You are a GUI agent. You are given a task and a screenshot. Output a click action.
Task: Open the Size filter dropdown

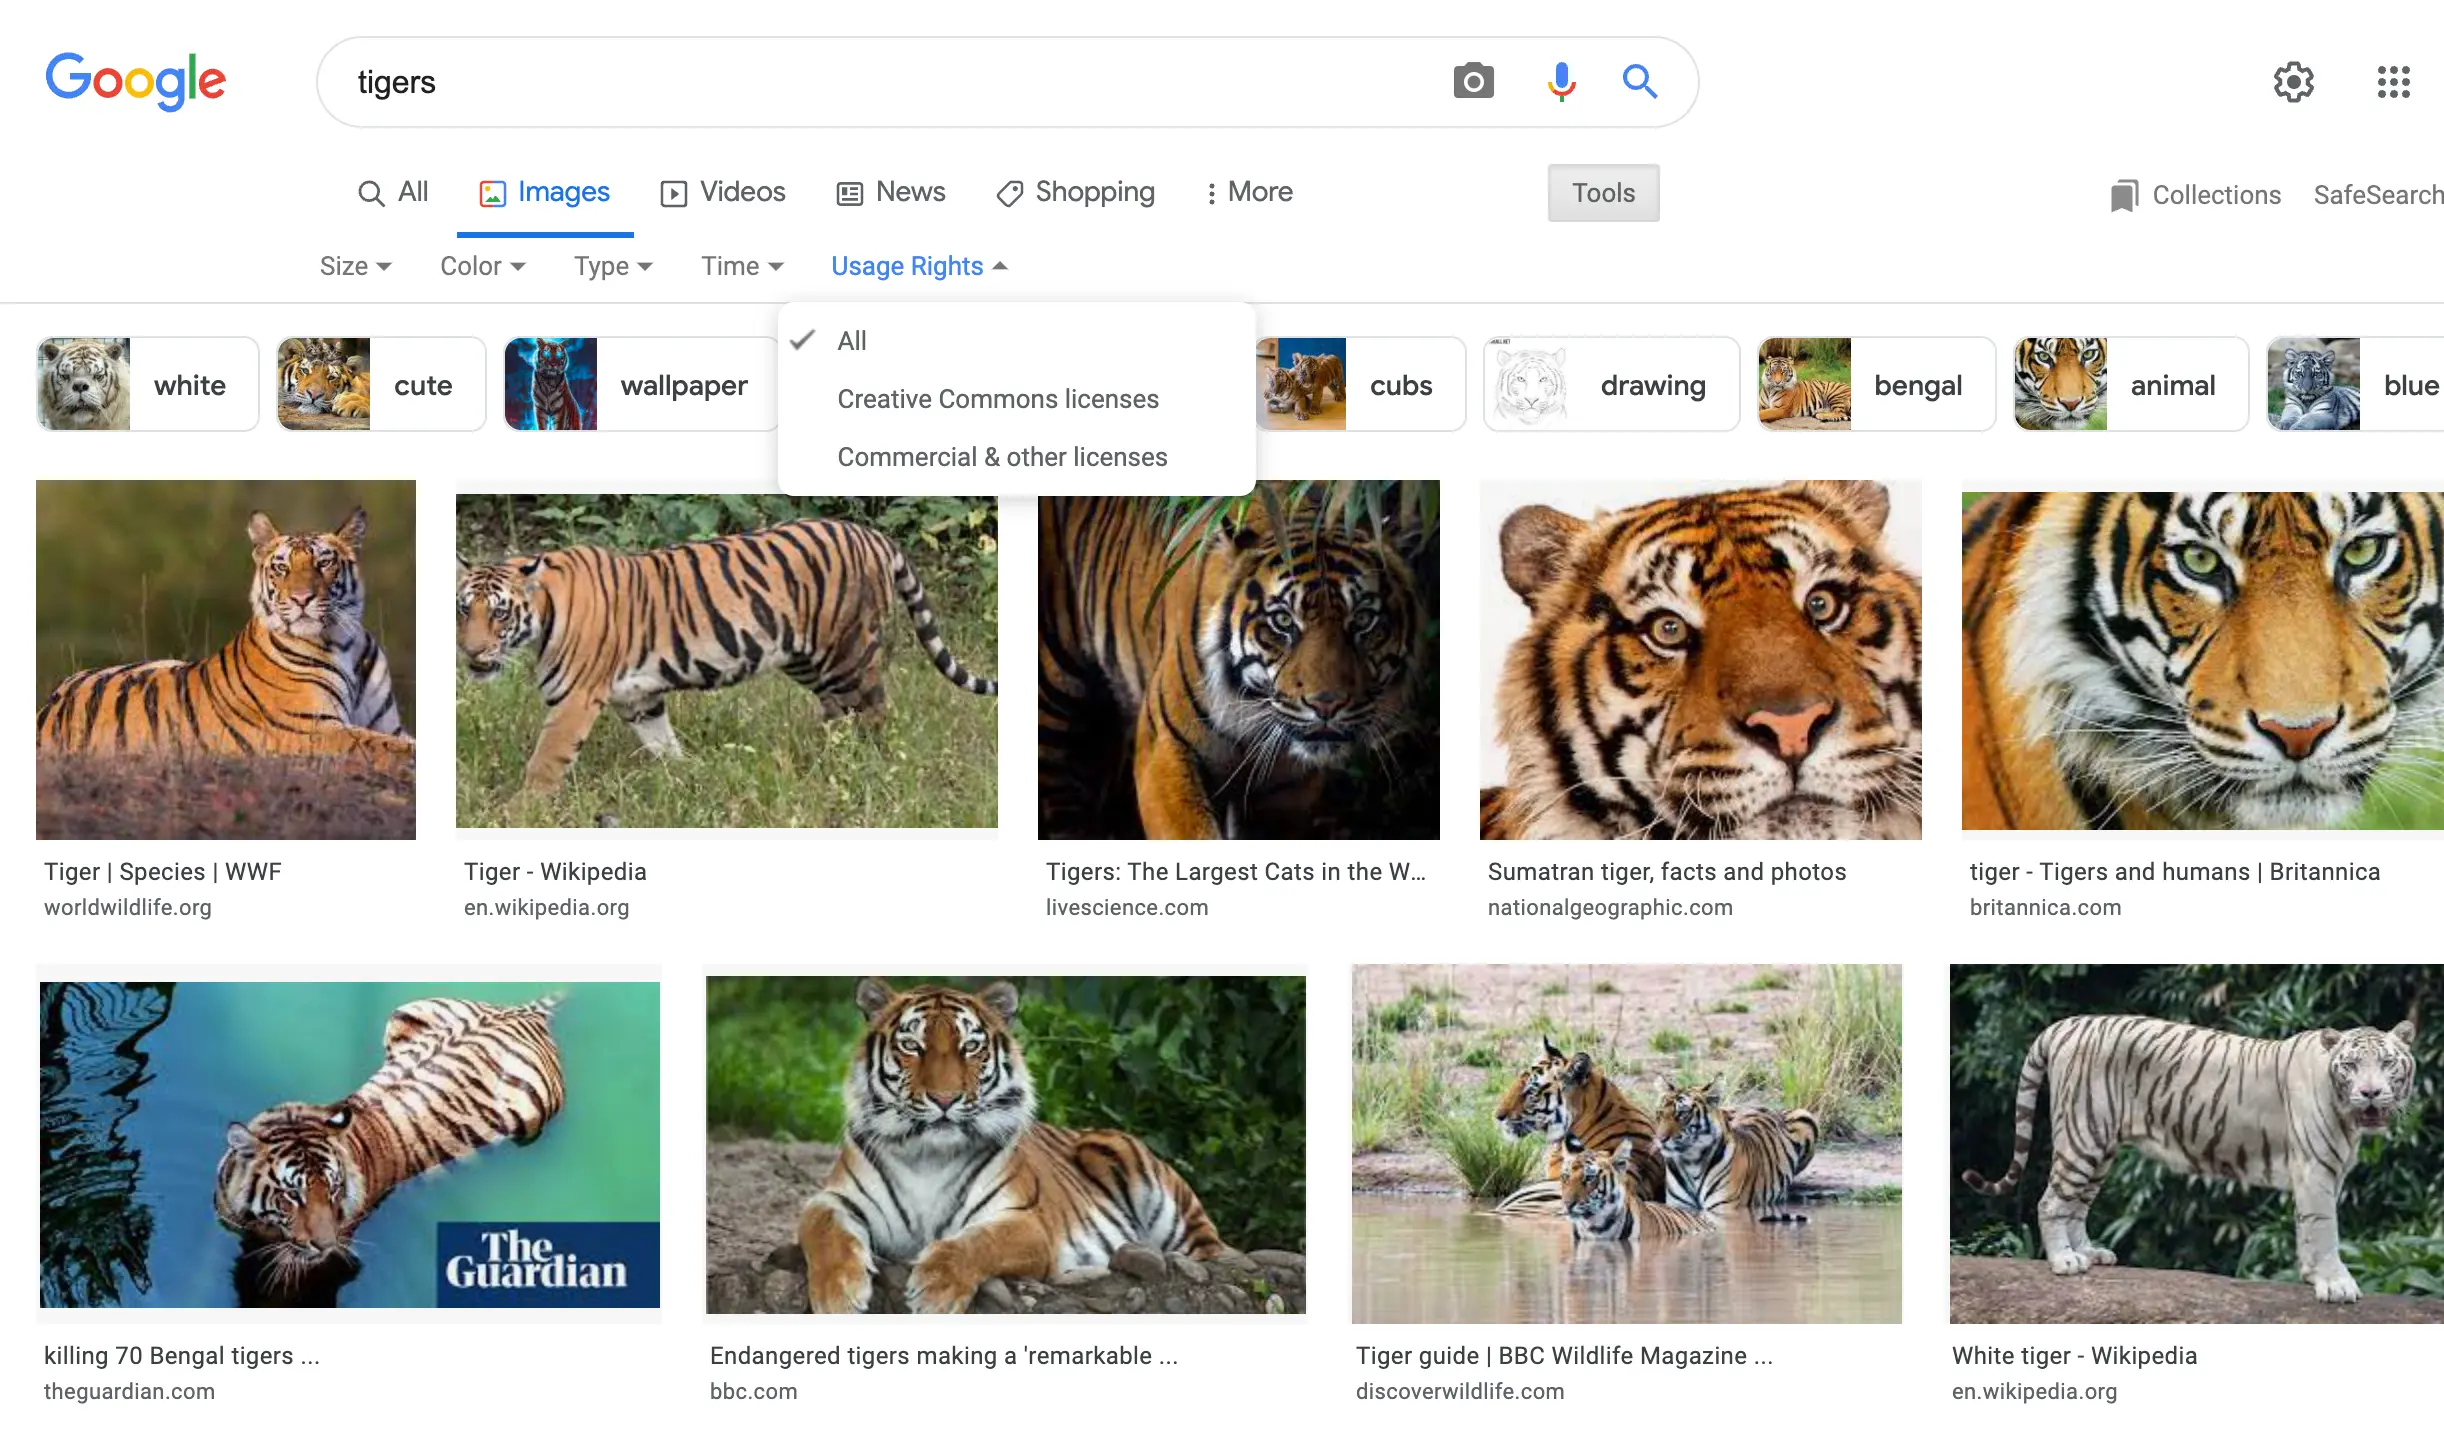click(355, 266)
